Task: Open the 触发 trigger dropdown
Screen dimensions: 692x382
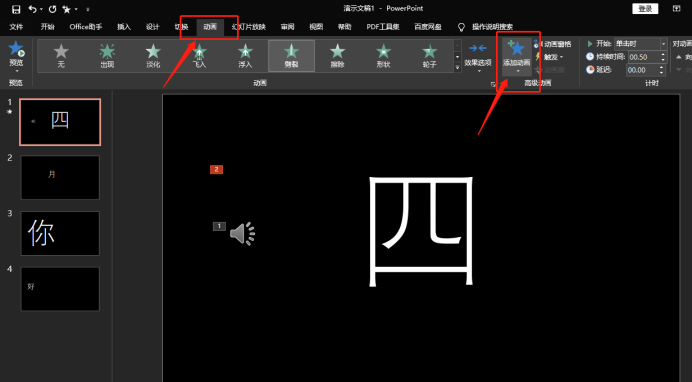Action: [549, 57]
